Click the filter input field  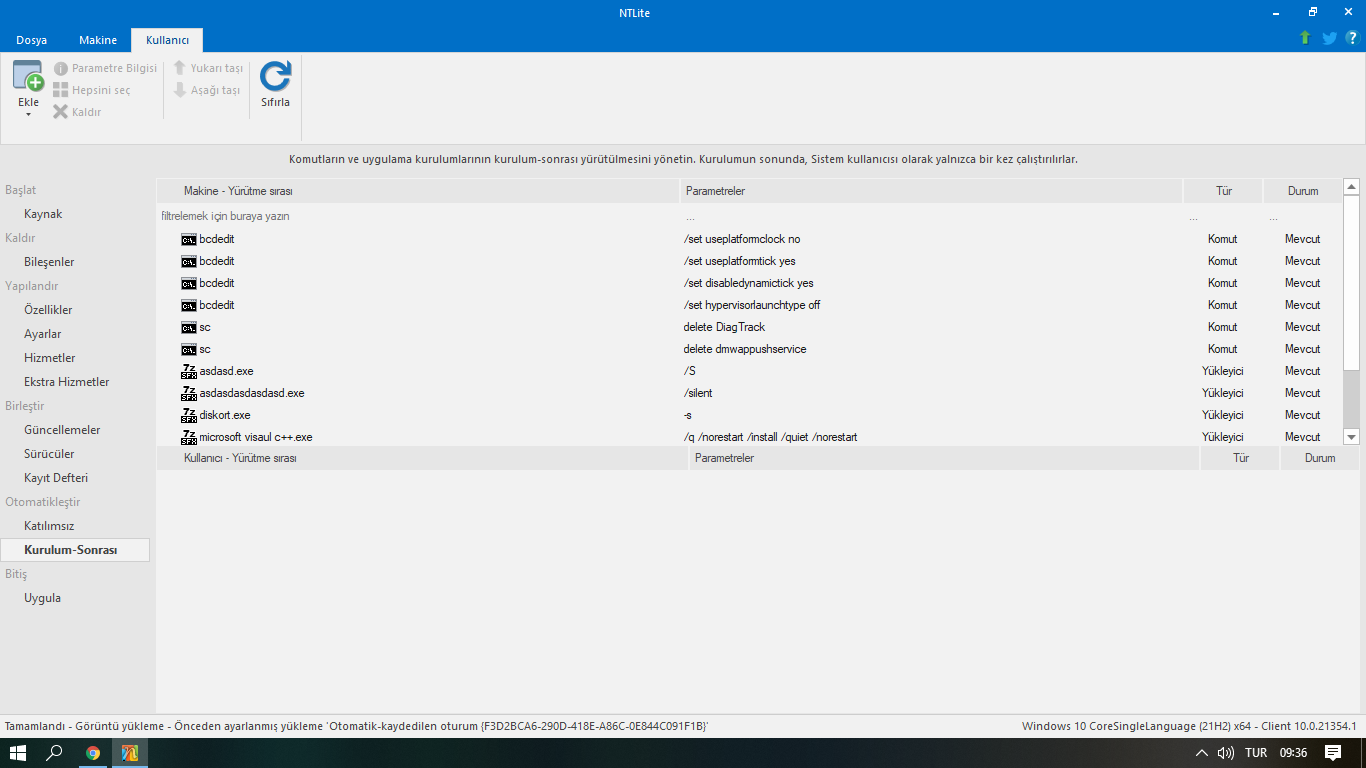pos(418,216)
